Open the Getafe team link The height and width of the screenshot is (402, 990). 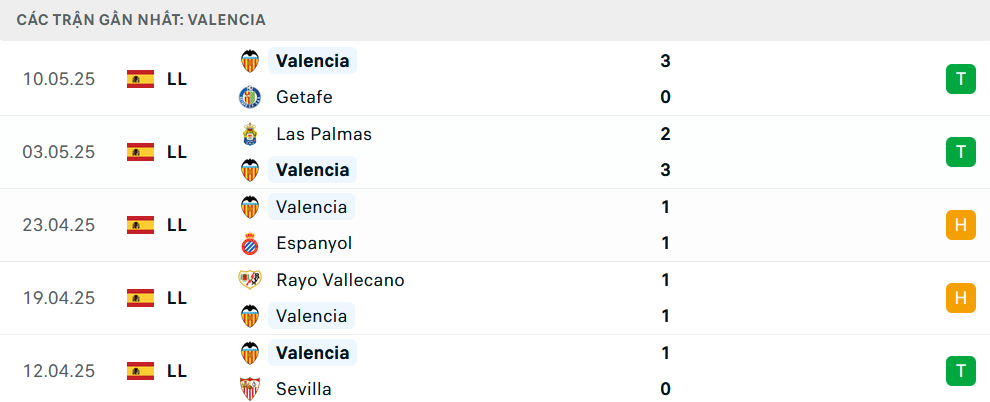coord(304,97)
